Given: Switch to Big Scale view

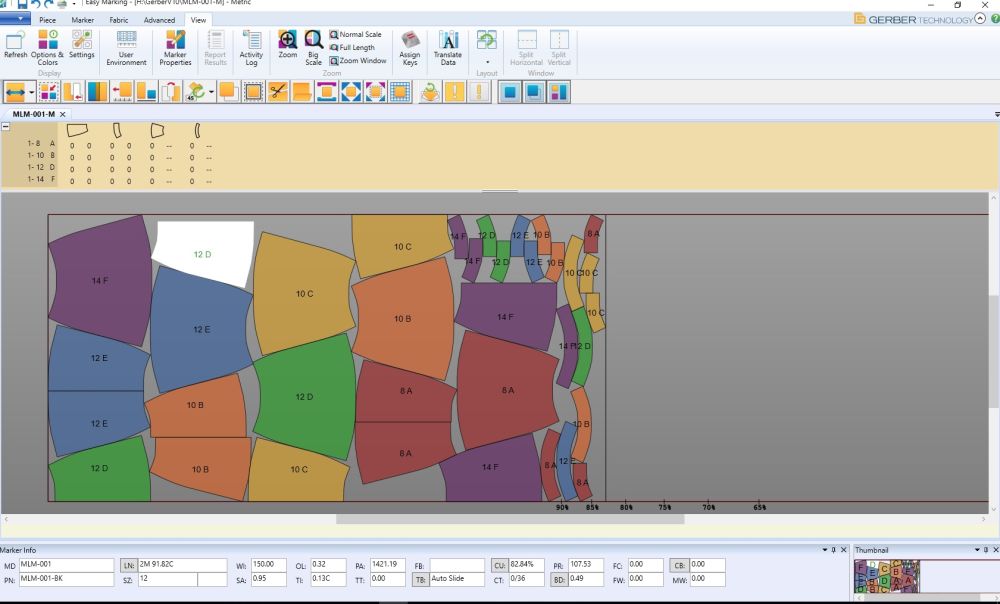Looking at the screenshot, I should [x=313, y=48].
